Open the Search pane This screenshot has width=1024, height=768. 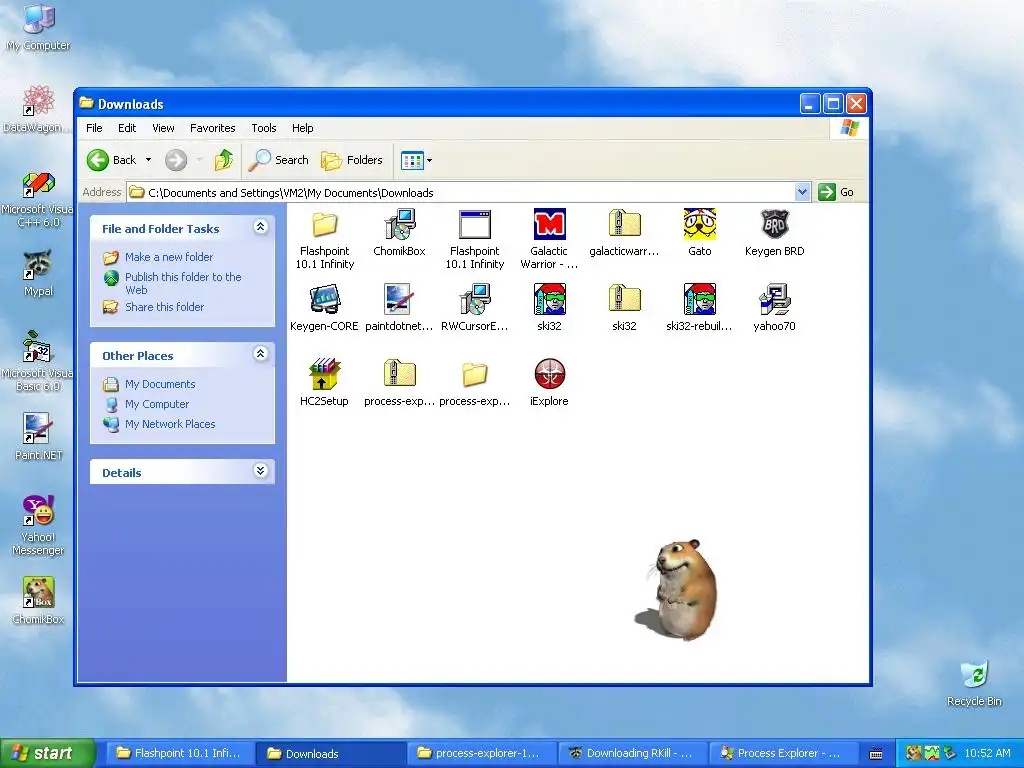point(279,160)
